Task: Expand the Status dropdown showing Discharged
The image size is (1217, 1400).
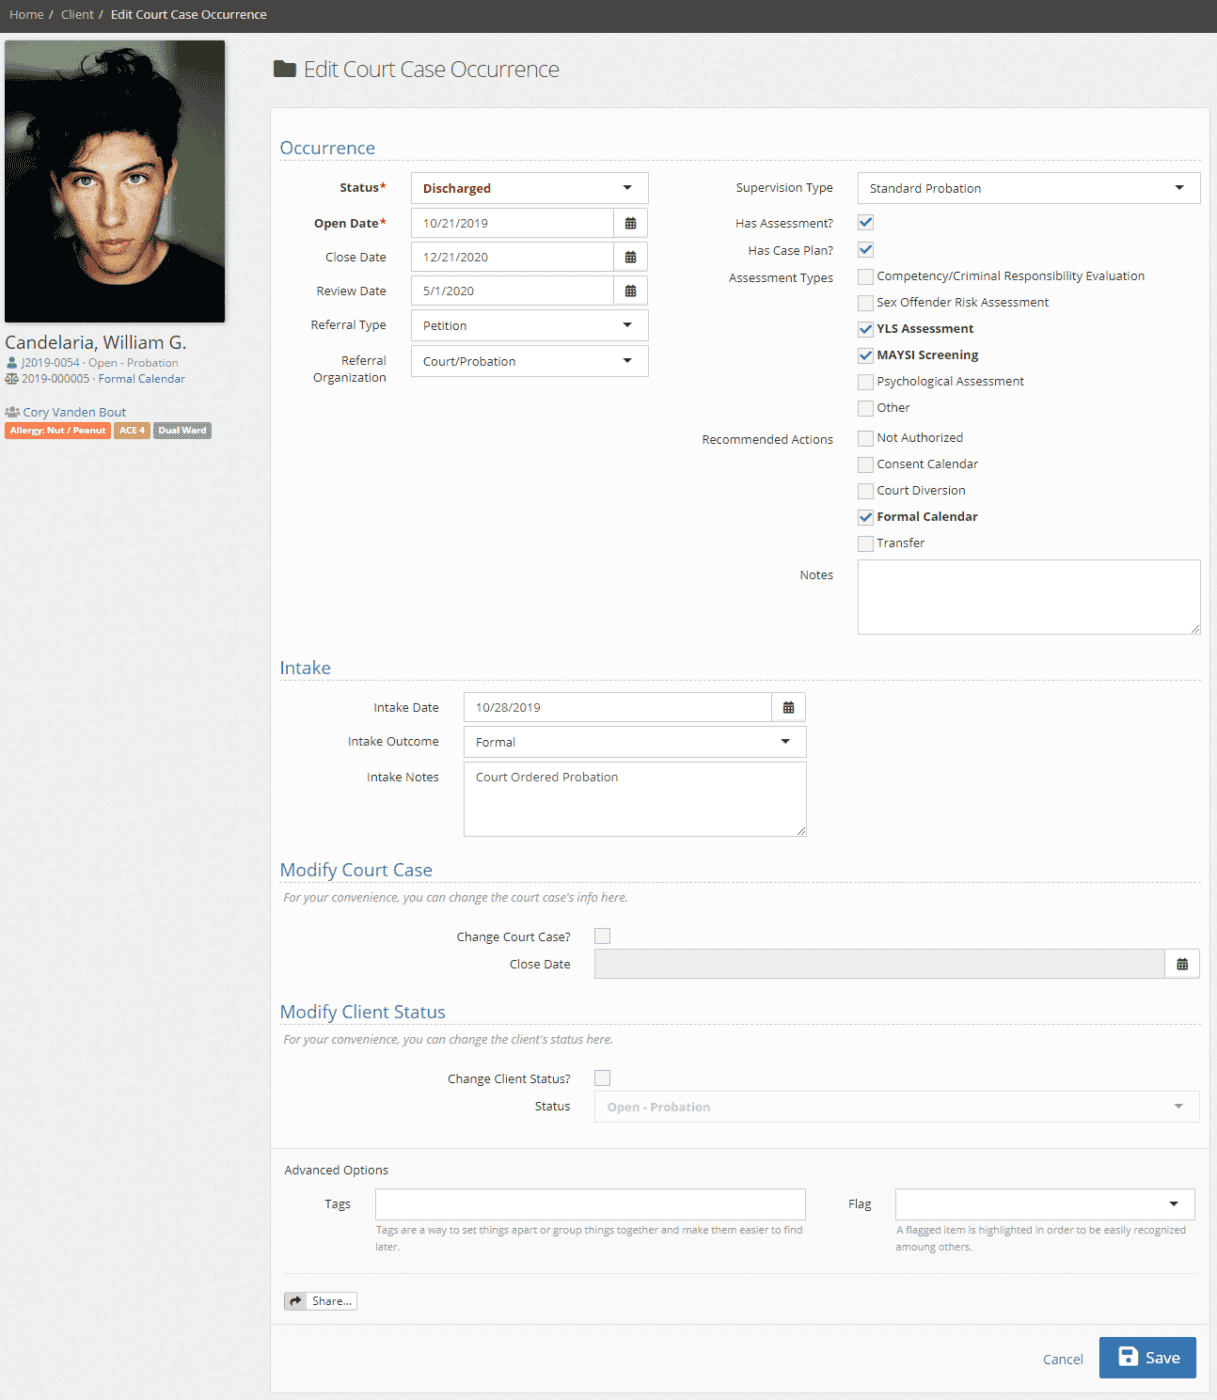Action: 530,188
